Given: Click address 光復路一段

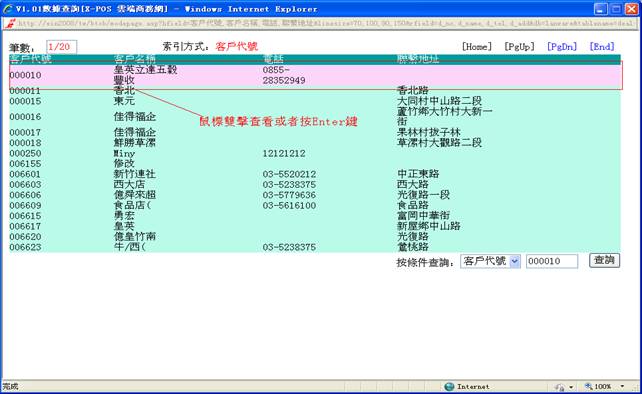Looking at the screenshot, I should [423, 195].
